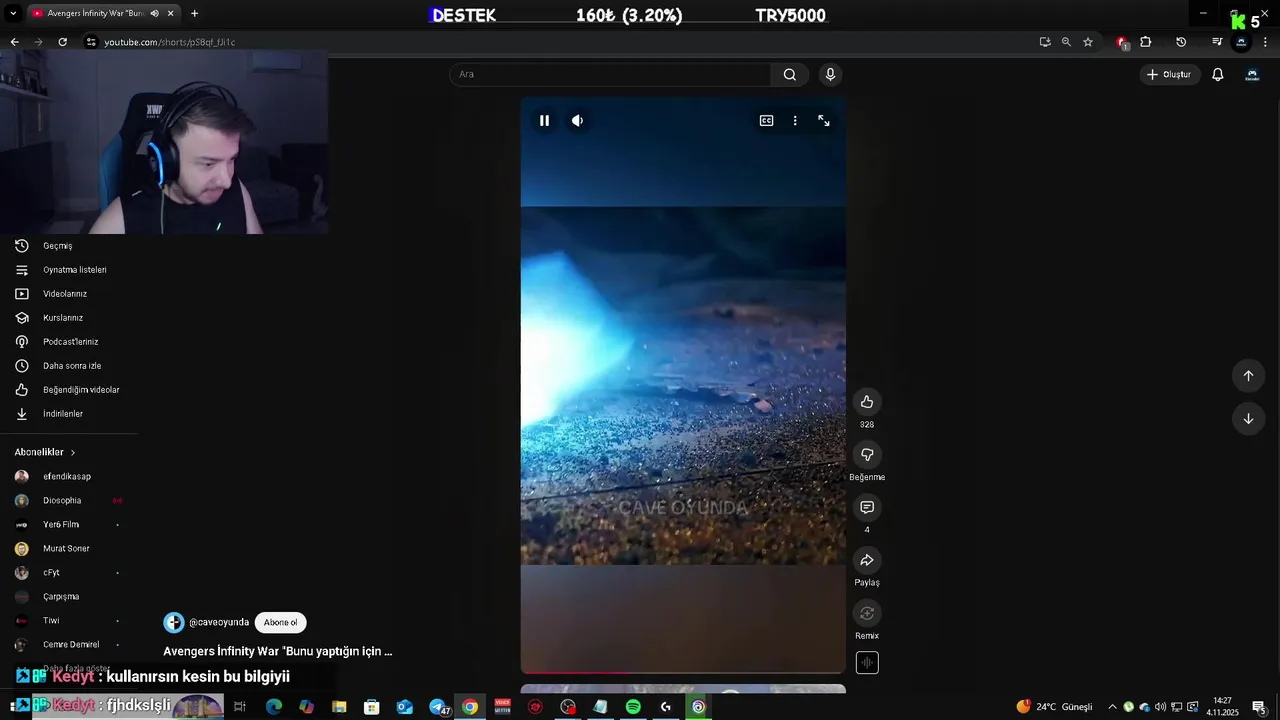Open the zoom magnifier in the address bar
1280x720 pixels.
pos(1066,42)
